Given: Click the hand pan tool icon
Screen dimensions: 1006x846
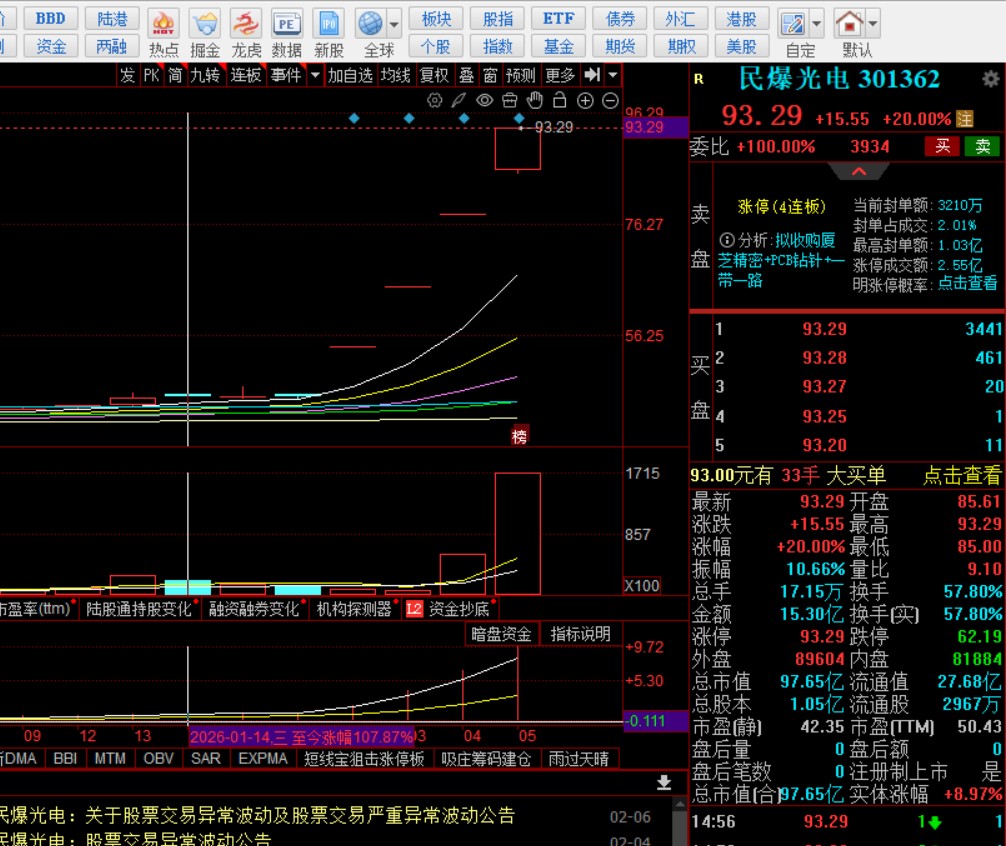Looking at the screenshot, I should pyautogui.click(x=535, y=100).
